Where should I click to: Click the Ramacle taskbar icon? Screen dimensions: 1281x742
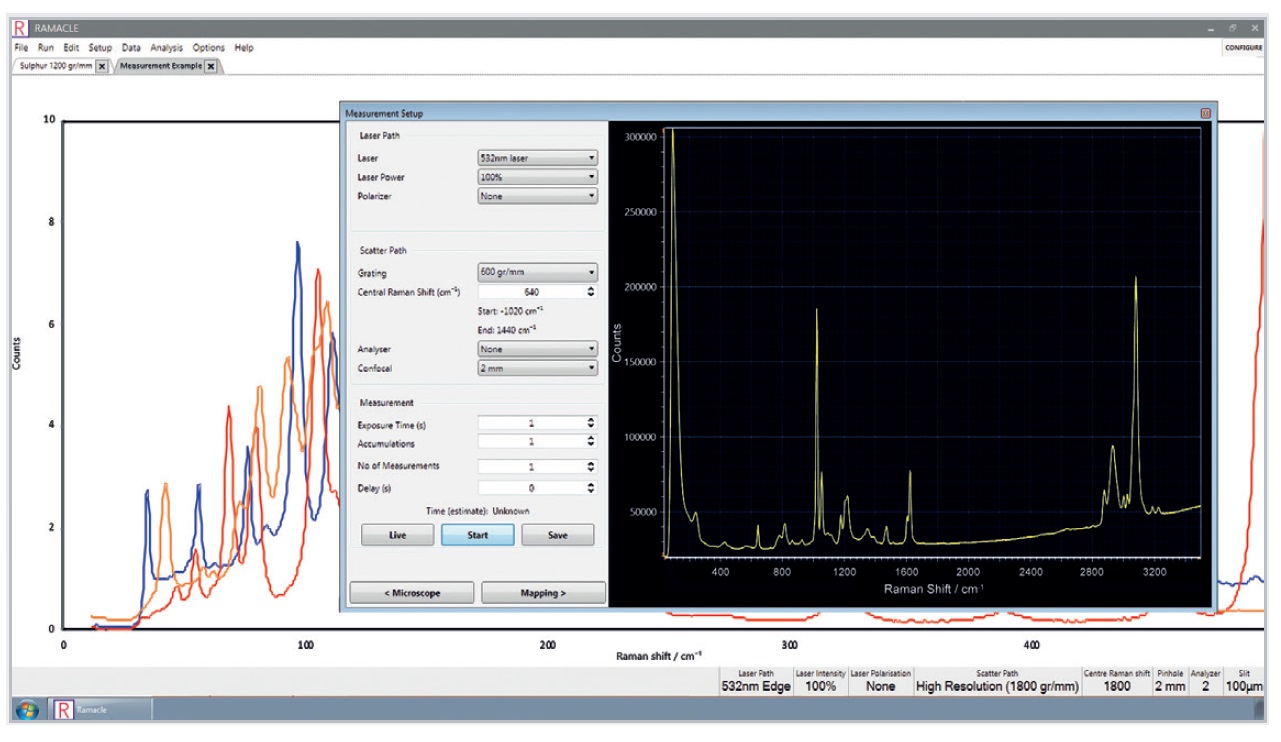coord(66,709)
